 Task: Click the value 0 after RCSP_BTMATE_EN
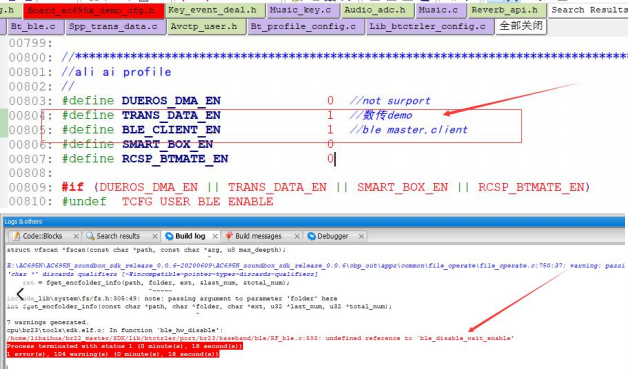[x=330, y=159]
